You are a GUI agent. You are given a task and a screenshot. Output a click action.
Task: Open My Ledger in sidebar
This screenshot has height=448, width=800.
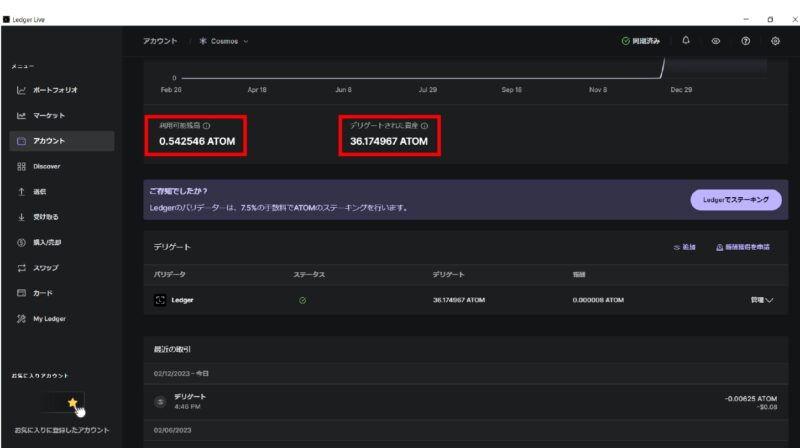coord(48,319)
